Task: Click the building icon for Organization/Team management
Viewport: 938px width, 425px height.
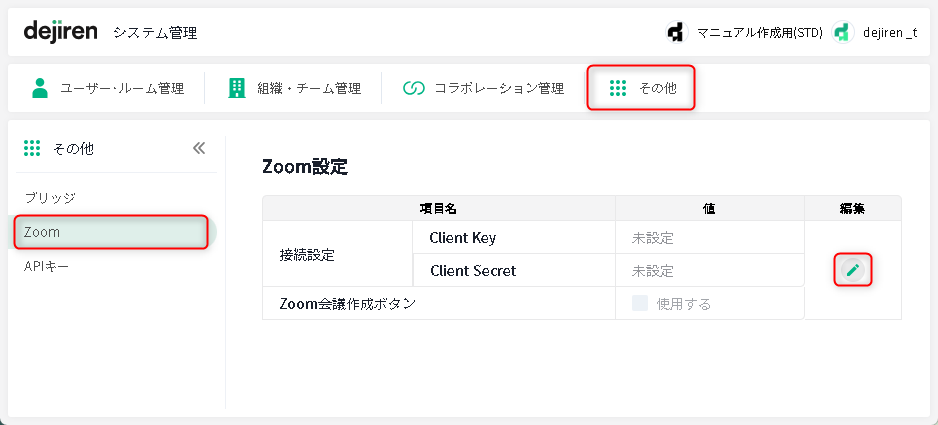Action: (236, 88)
